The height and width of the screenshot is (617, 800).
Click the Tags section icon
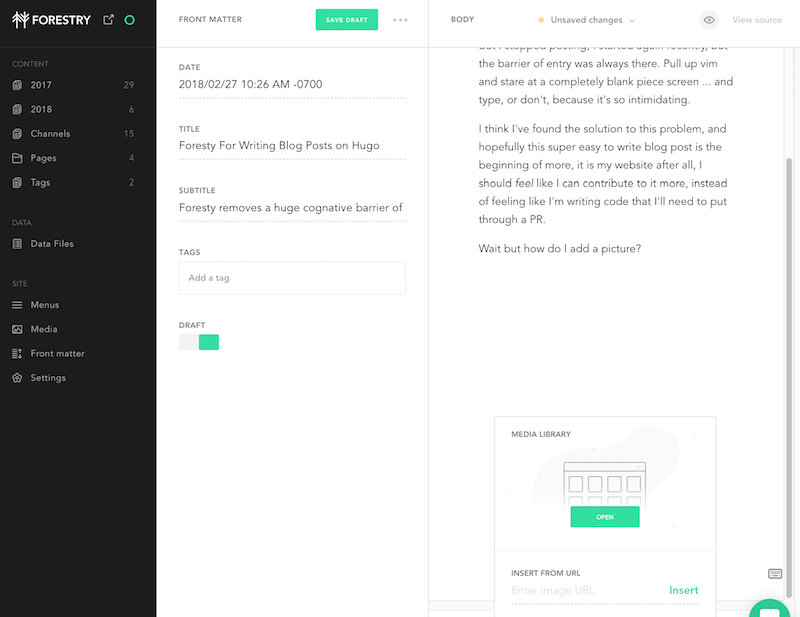17,182
